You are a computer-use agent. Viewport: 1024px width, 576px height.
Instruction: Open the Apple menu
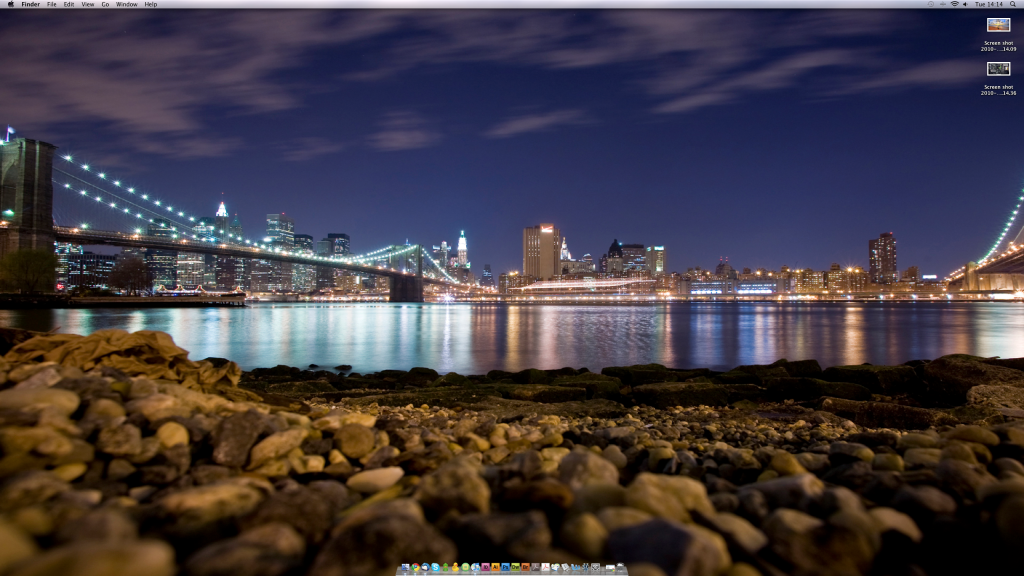pos(11,4)
